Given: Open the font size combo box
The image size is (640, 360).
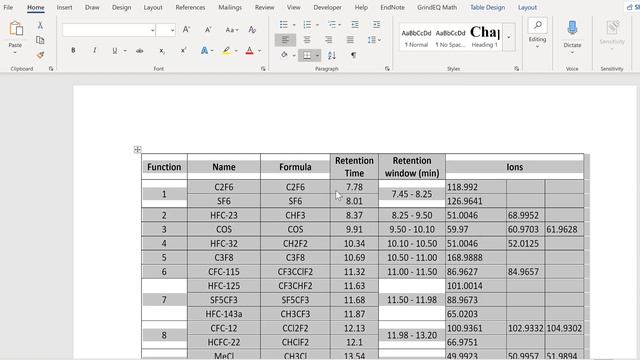Looking at the screenshot, I should pyautogui.click(x=166, y=30).
